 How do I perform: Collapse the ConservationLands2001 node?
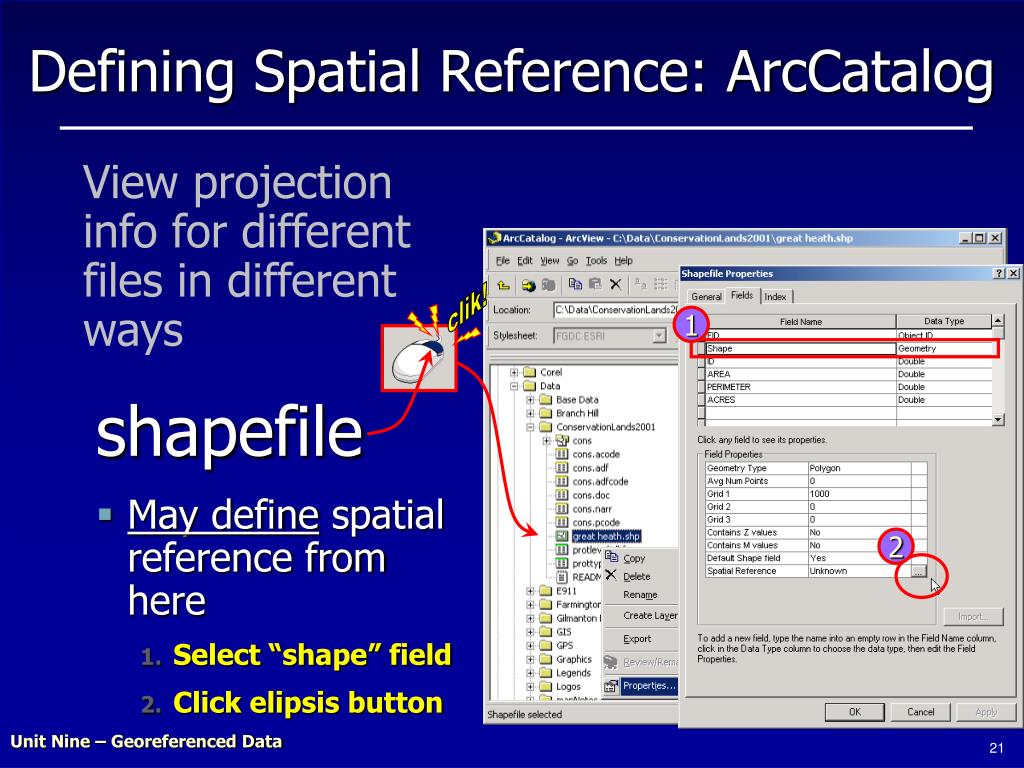[530, 427]
